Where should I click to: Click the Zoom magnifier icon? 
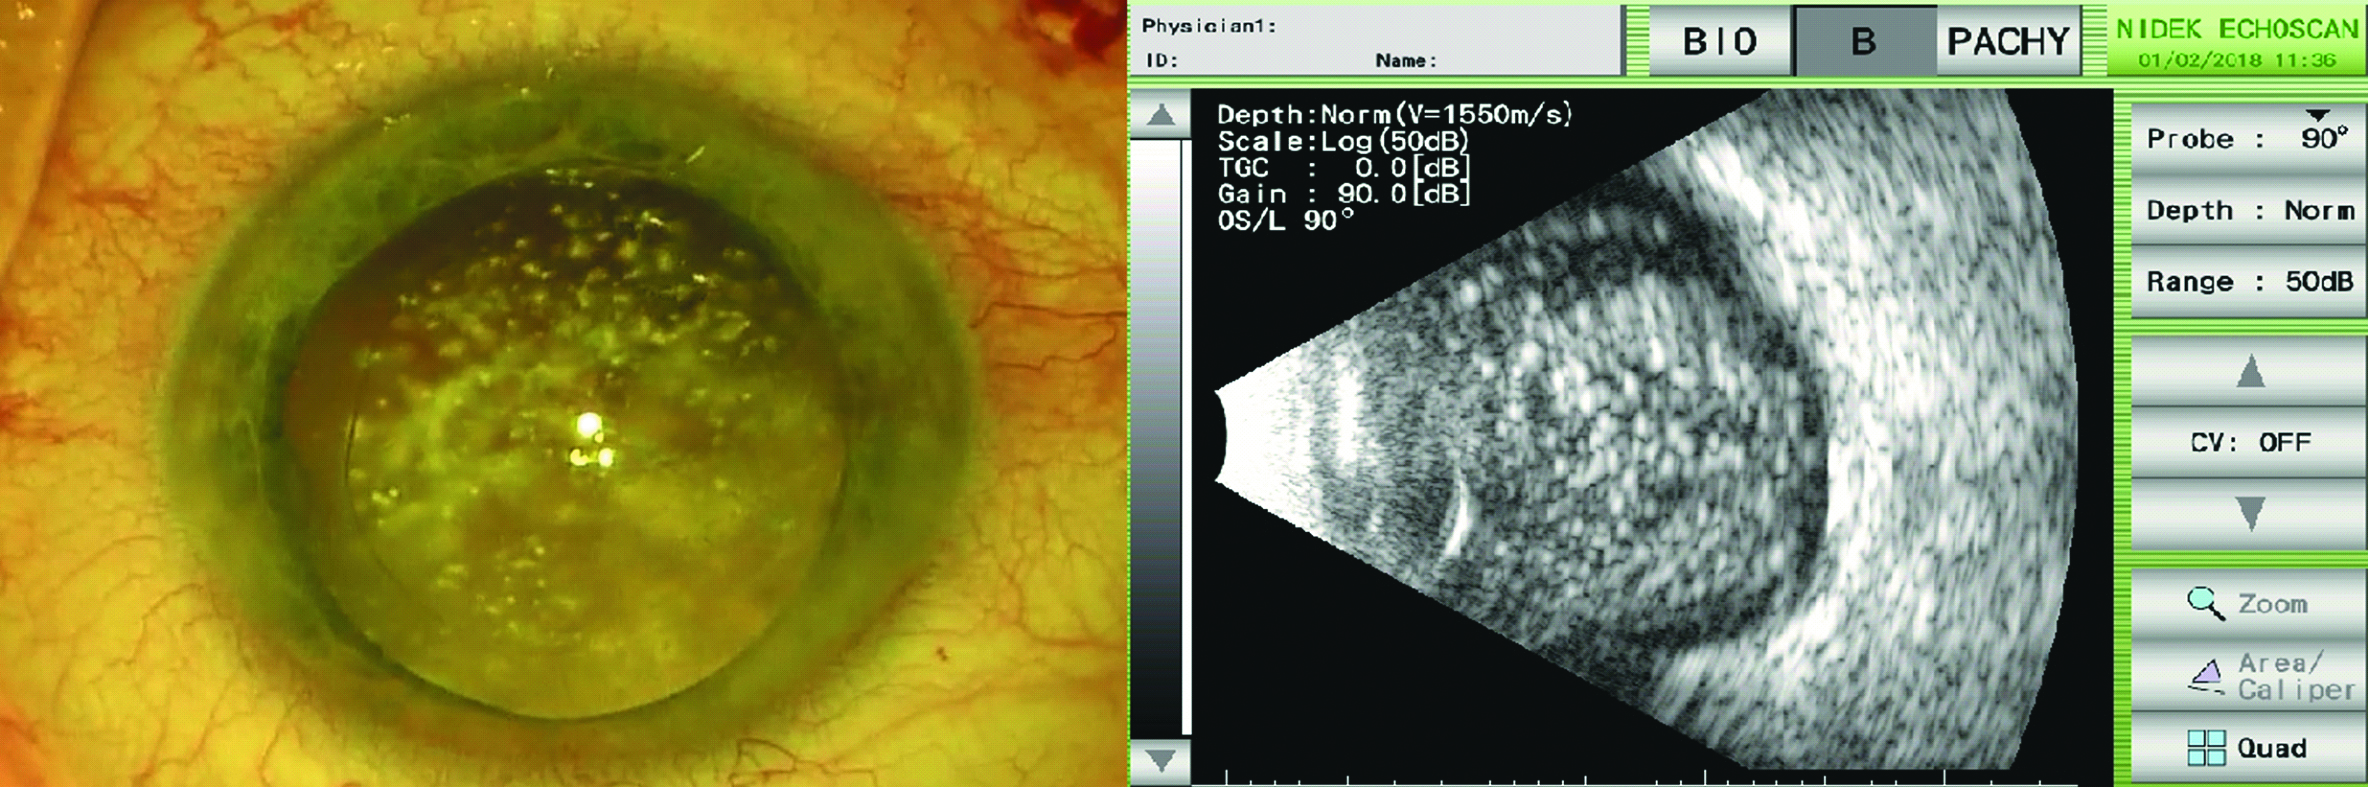[x=2205, y=603]
